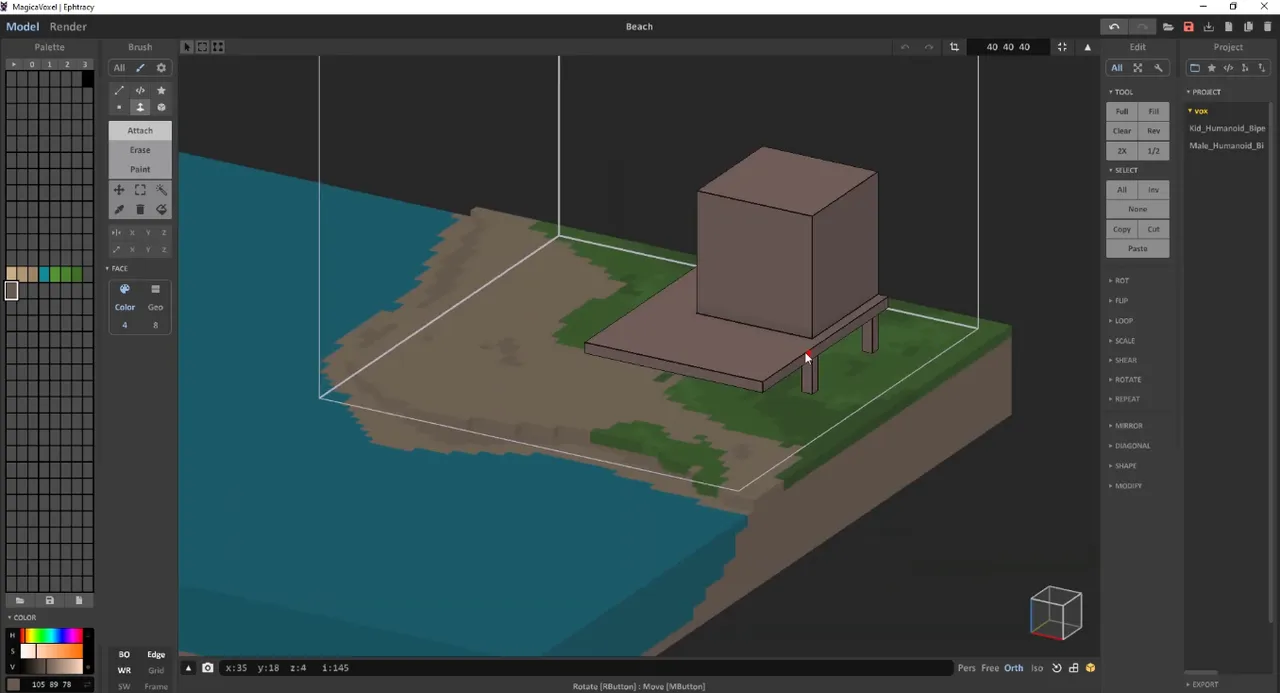
Task: Collapse the COLOR section
Action: pyautogui.click(x=22, y=618)
